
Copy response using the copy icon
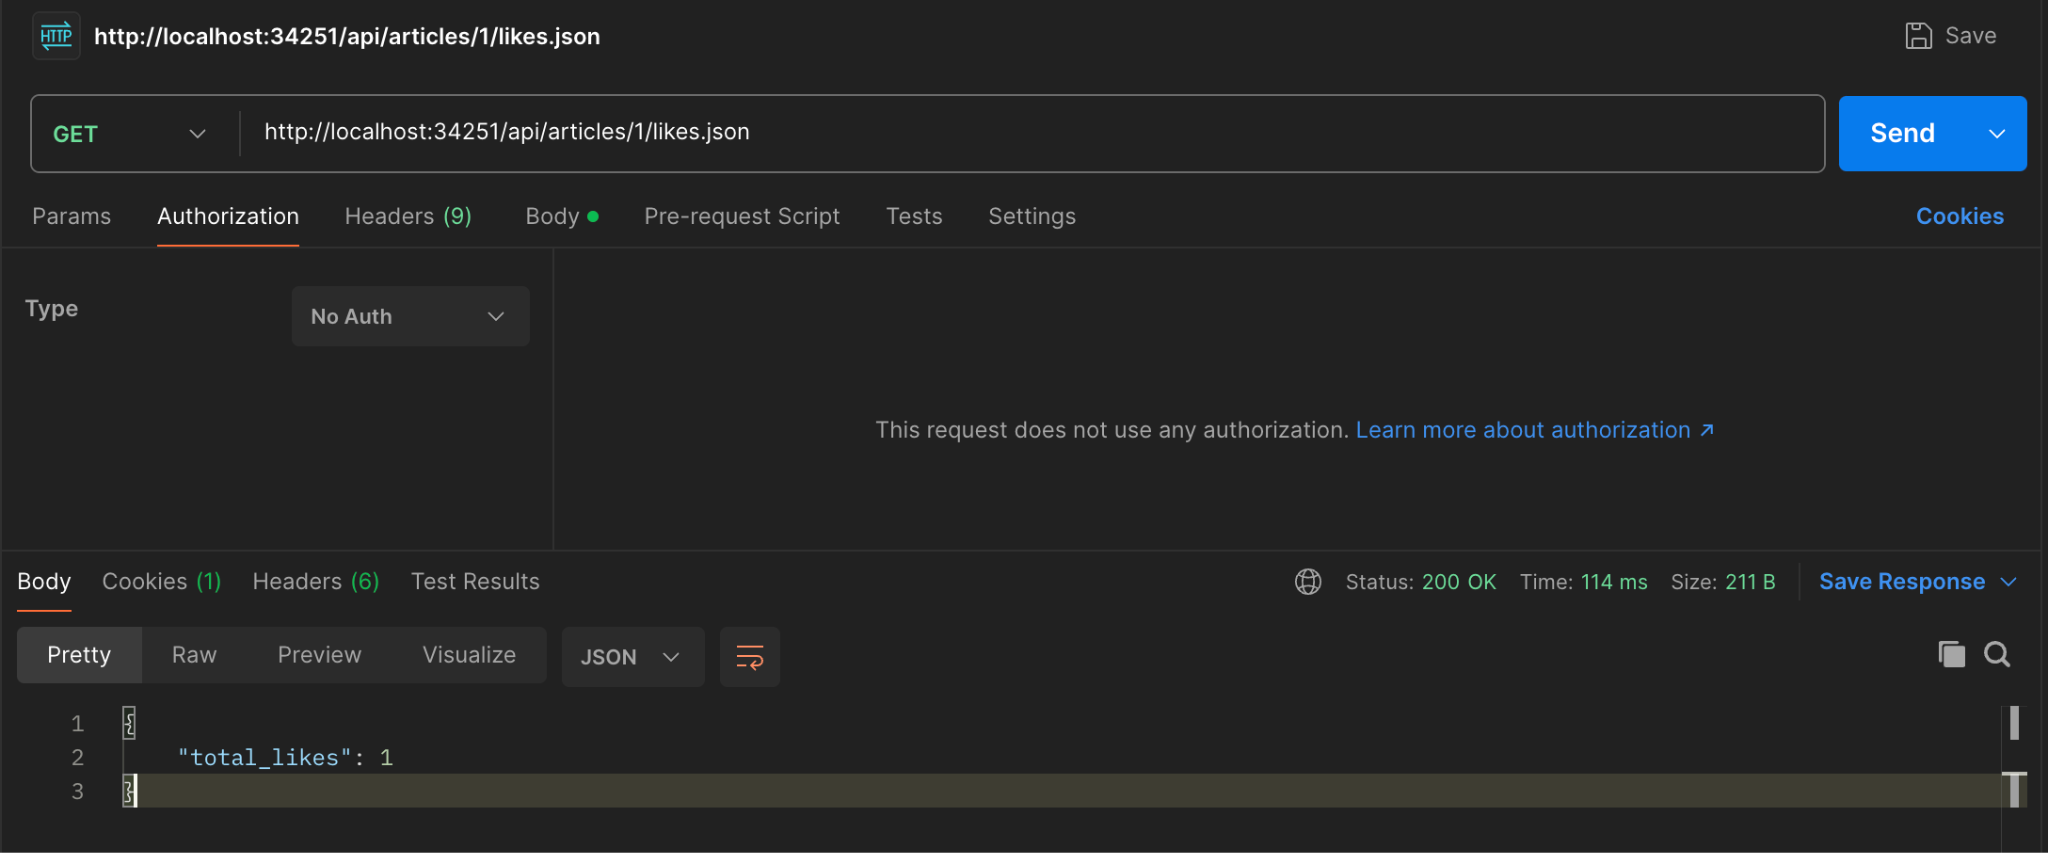pyautogui.click(x=1951, y=655)
